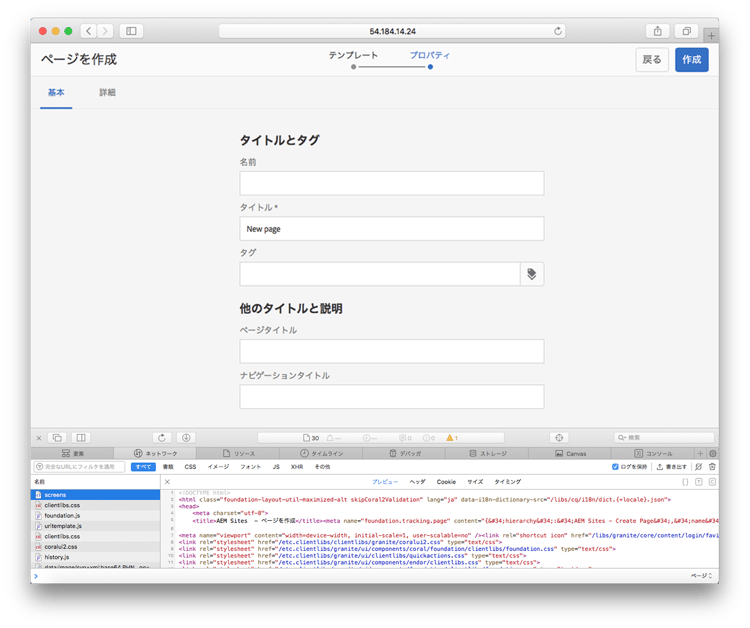Select the CSS network filter
Viewport: 750px width, 628px height.
[190, 467]
